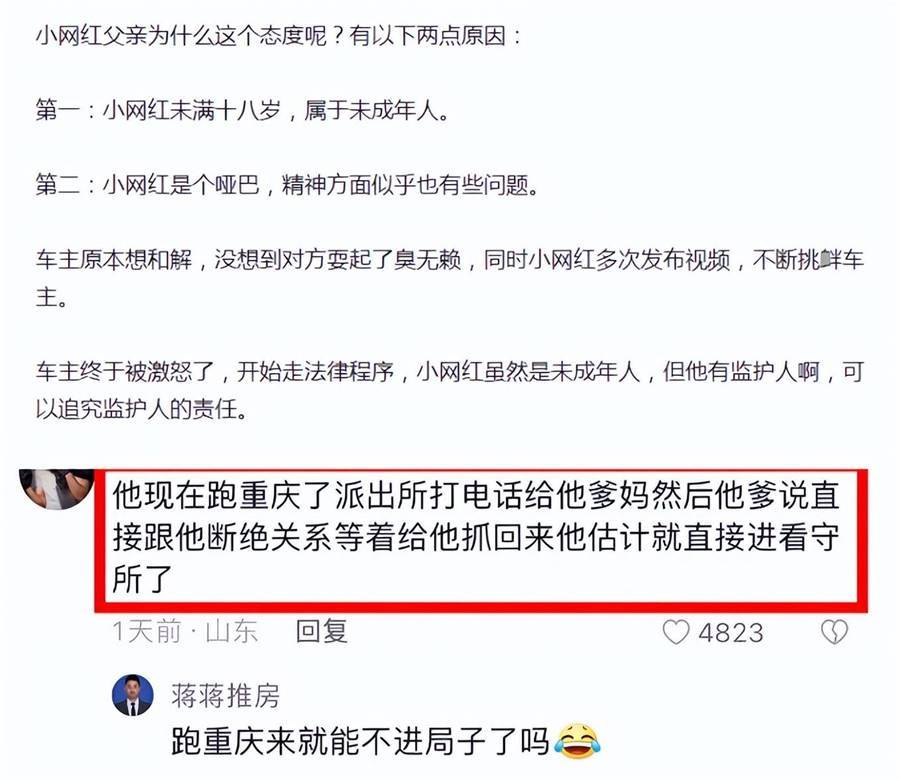The height and width of the screenshot is (781, 900).
Task: Tap the commenter avatar beside red box
Action: 56,489
